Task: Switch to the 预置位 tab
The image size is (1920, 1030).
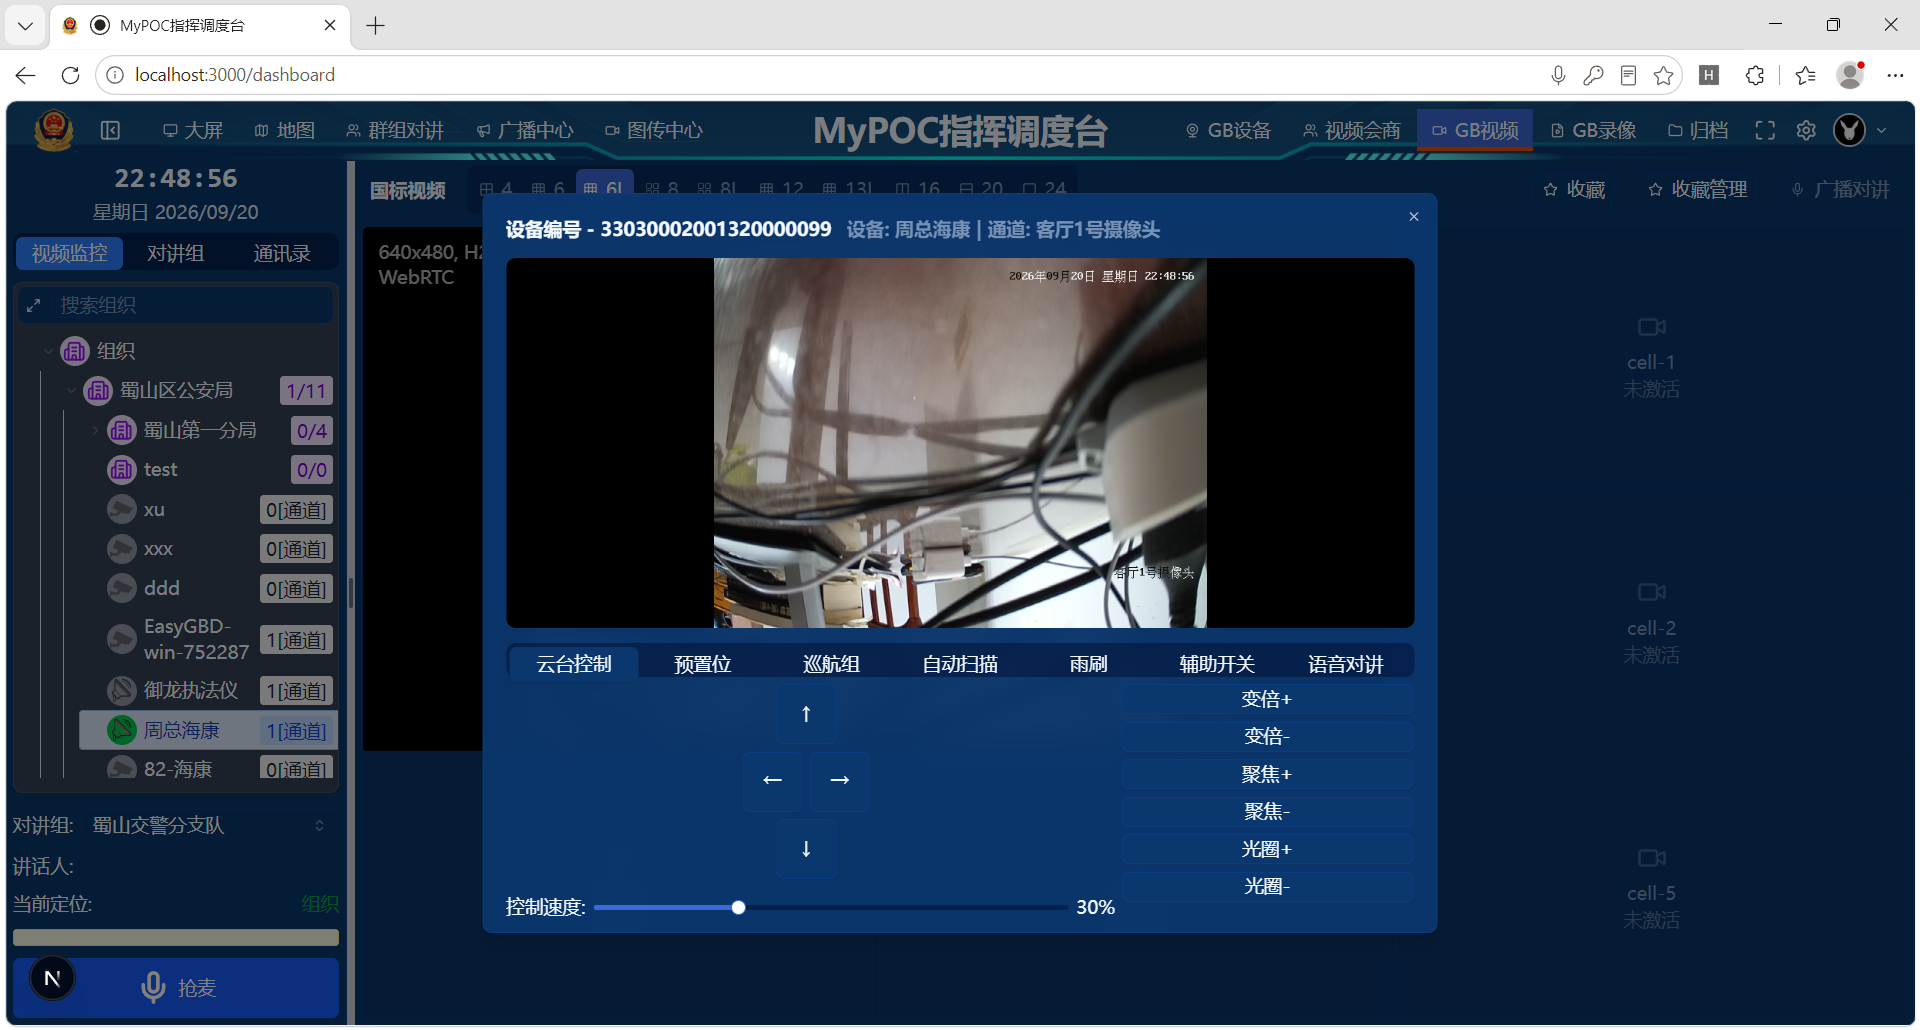Action: click(x=702, y=664)
